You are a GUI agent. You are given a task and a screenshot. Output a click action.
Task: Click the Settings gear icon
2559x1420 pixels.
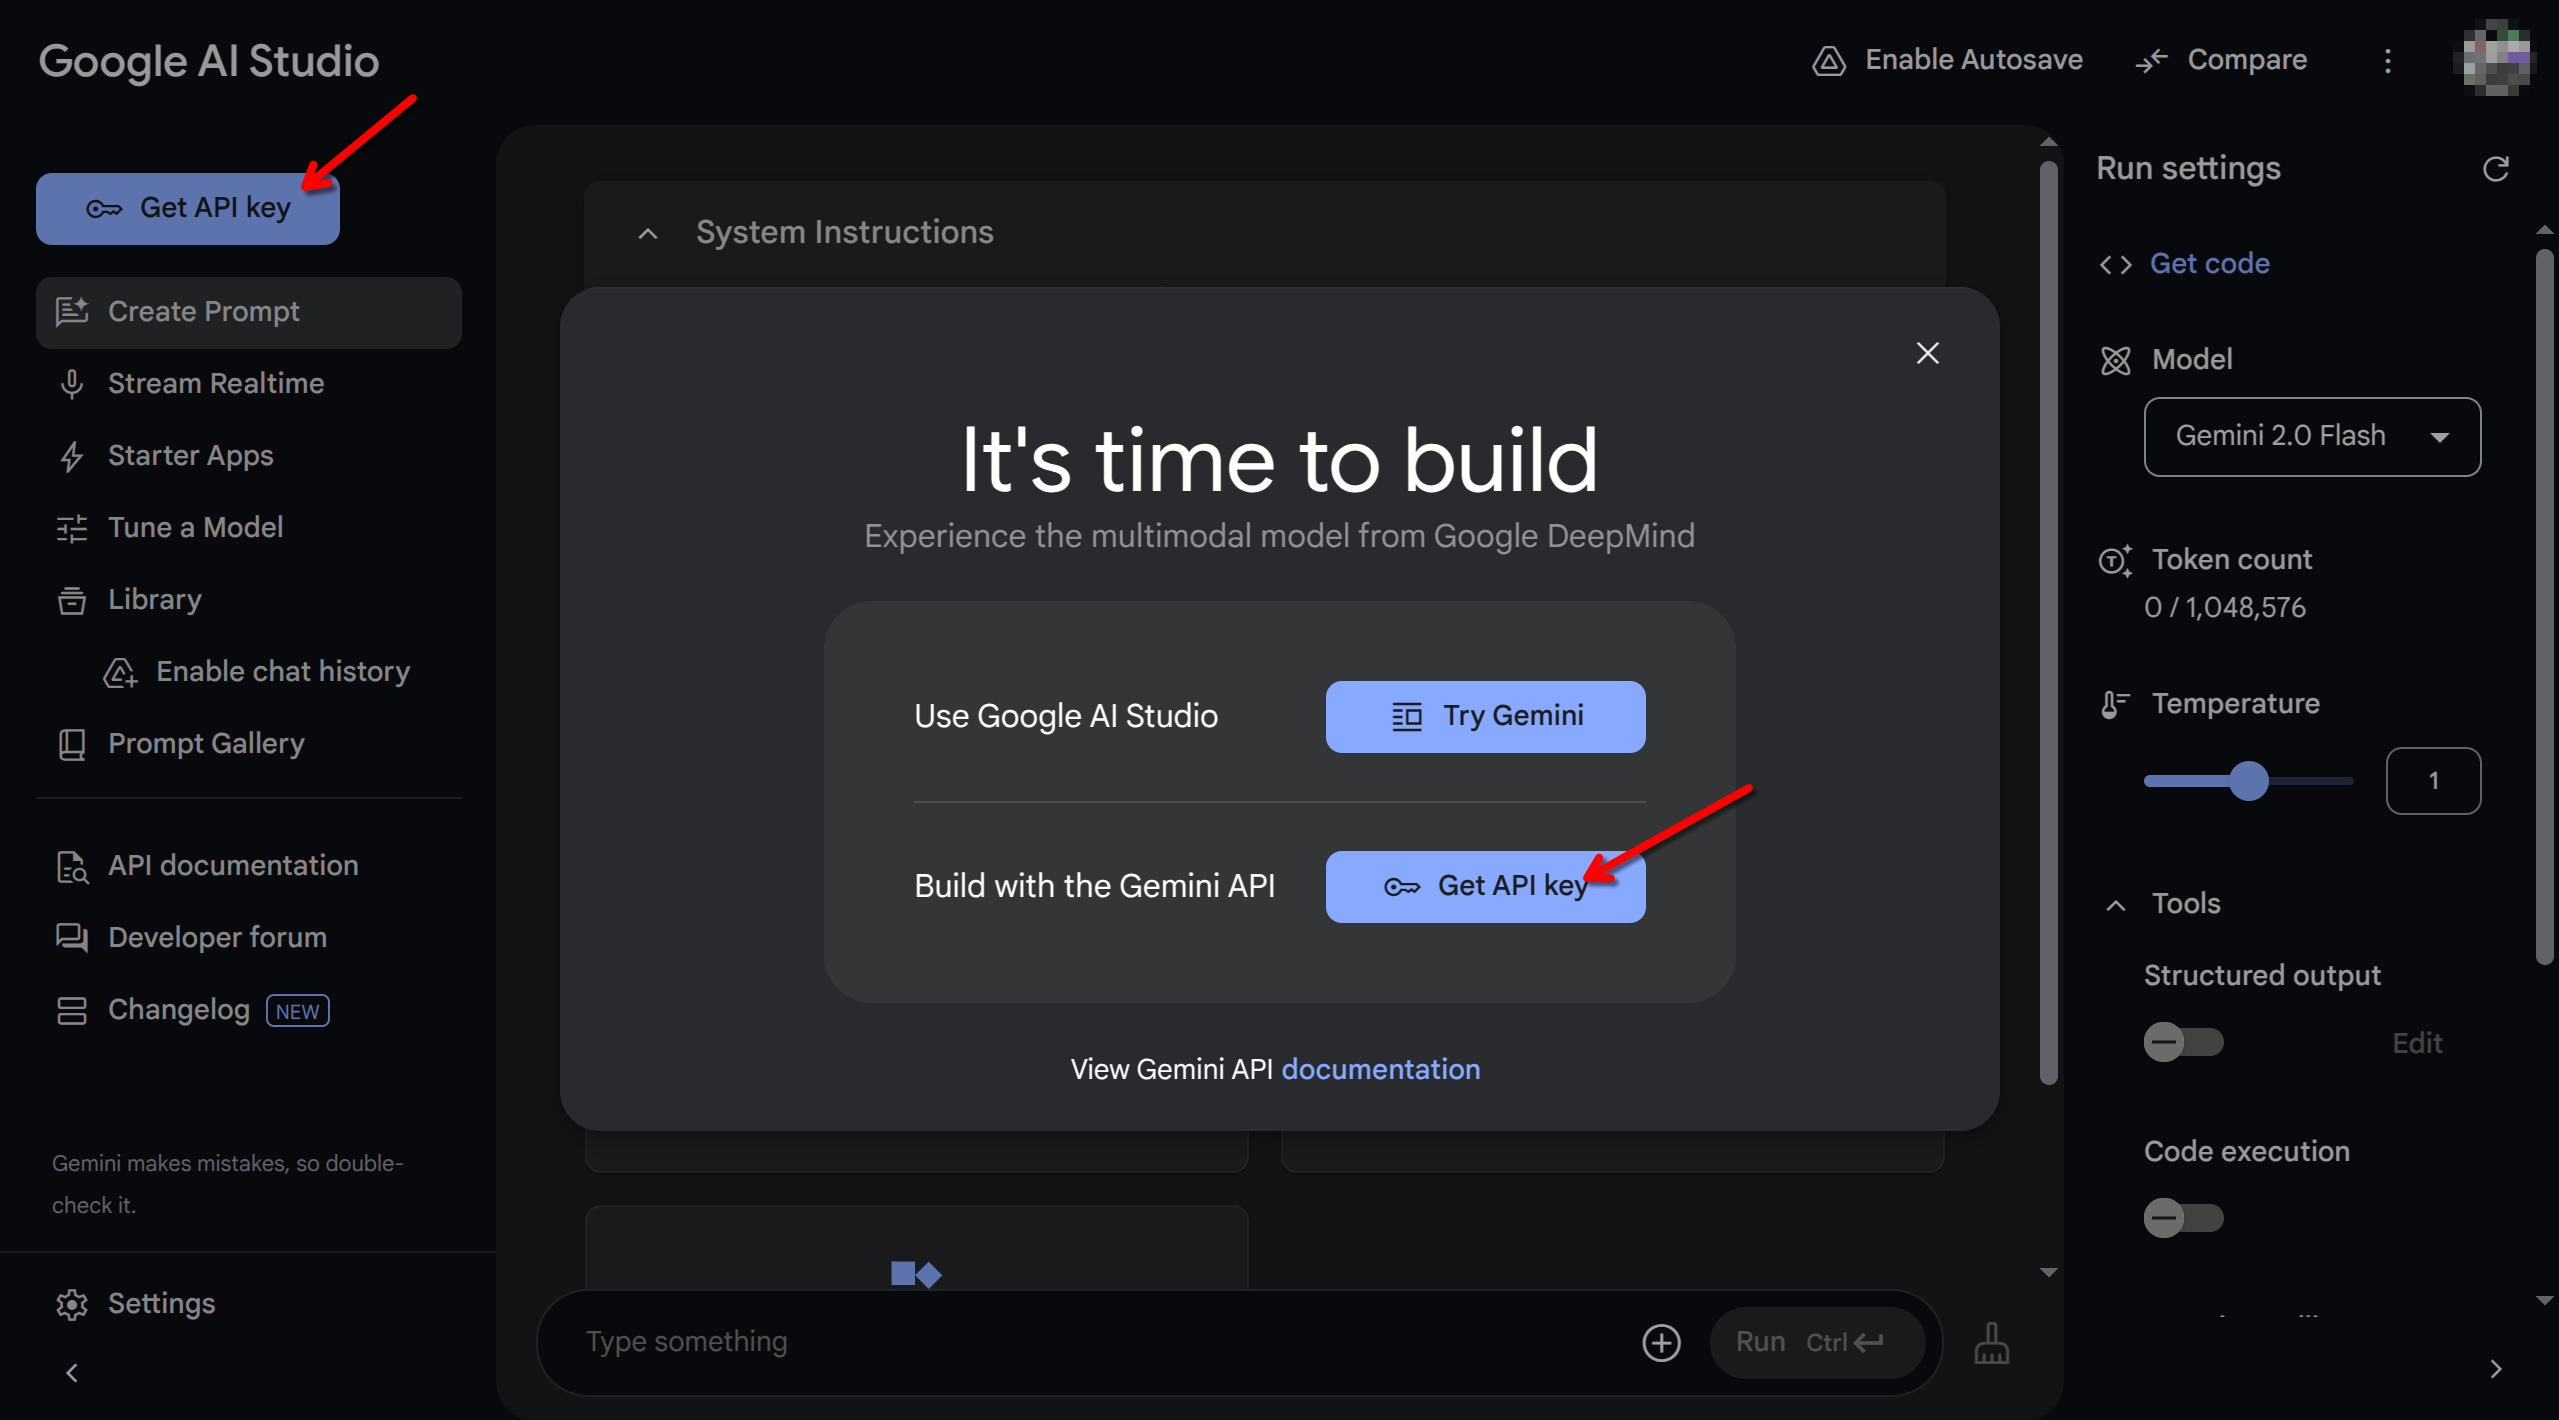72,1304
